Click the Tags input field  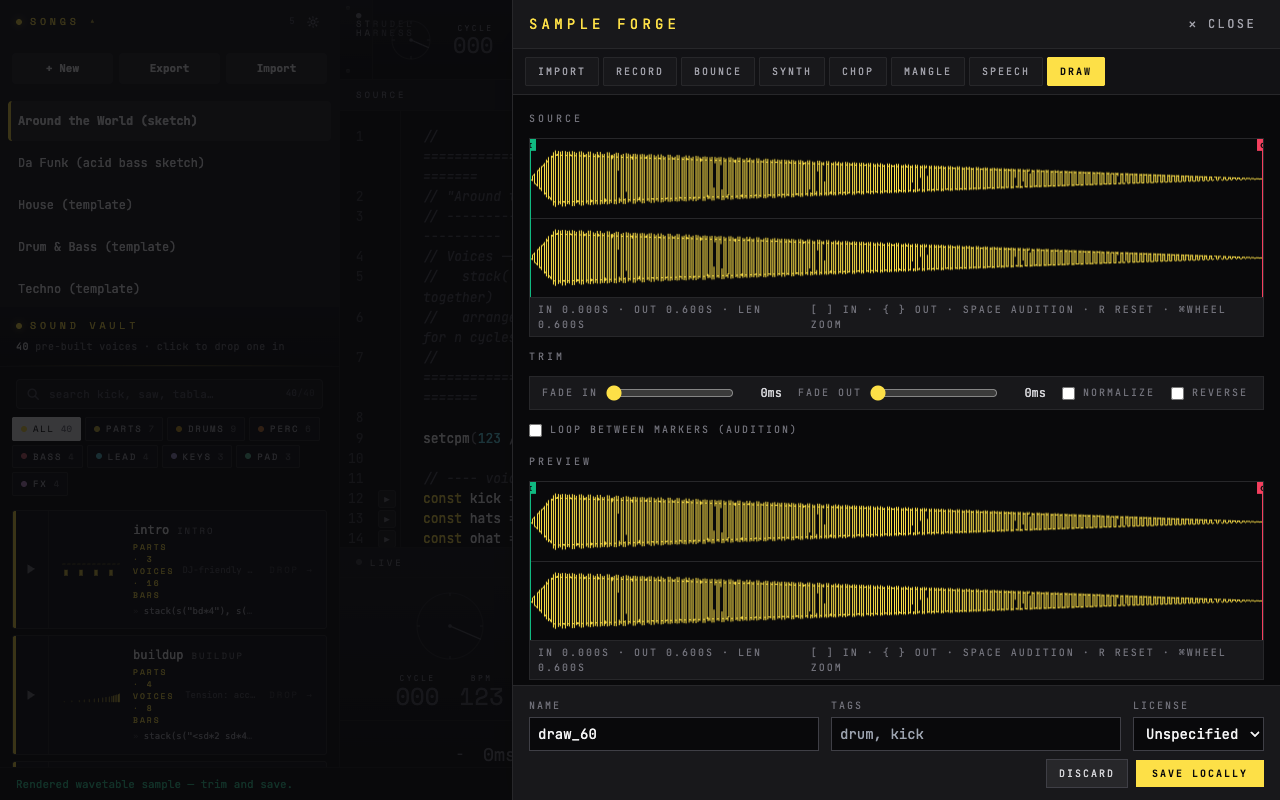click(976, 734)
